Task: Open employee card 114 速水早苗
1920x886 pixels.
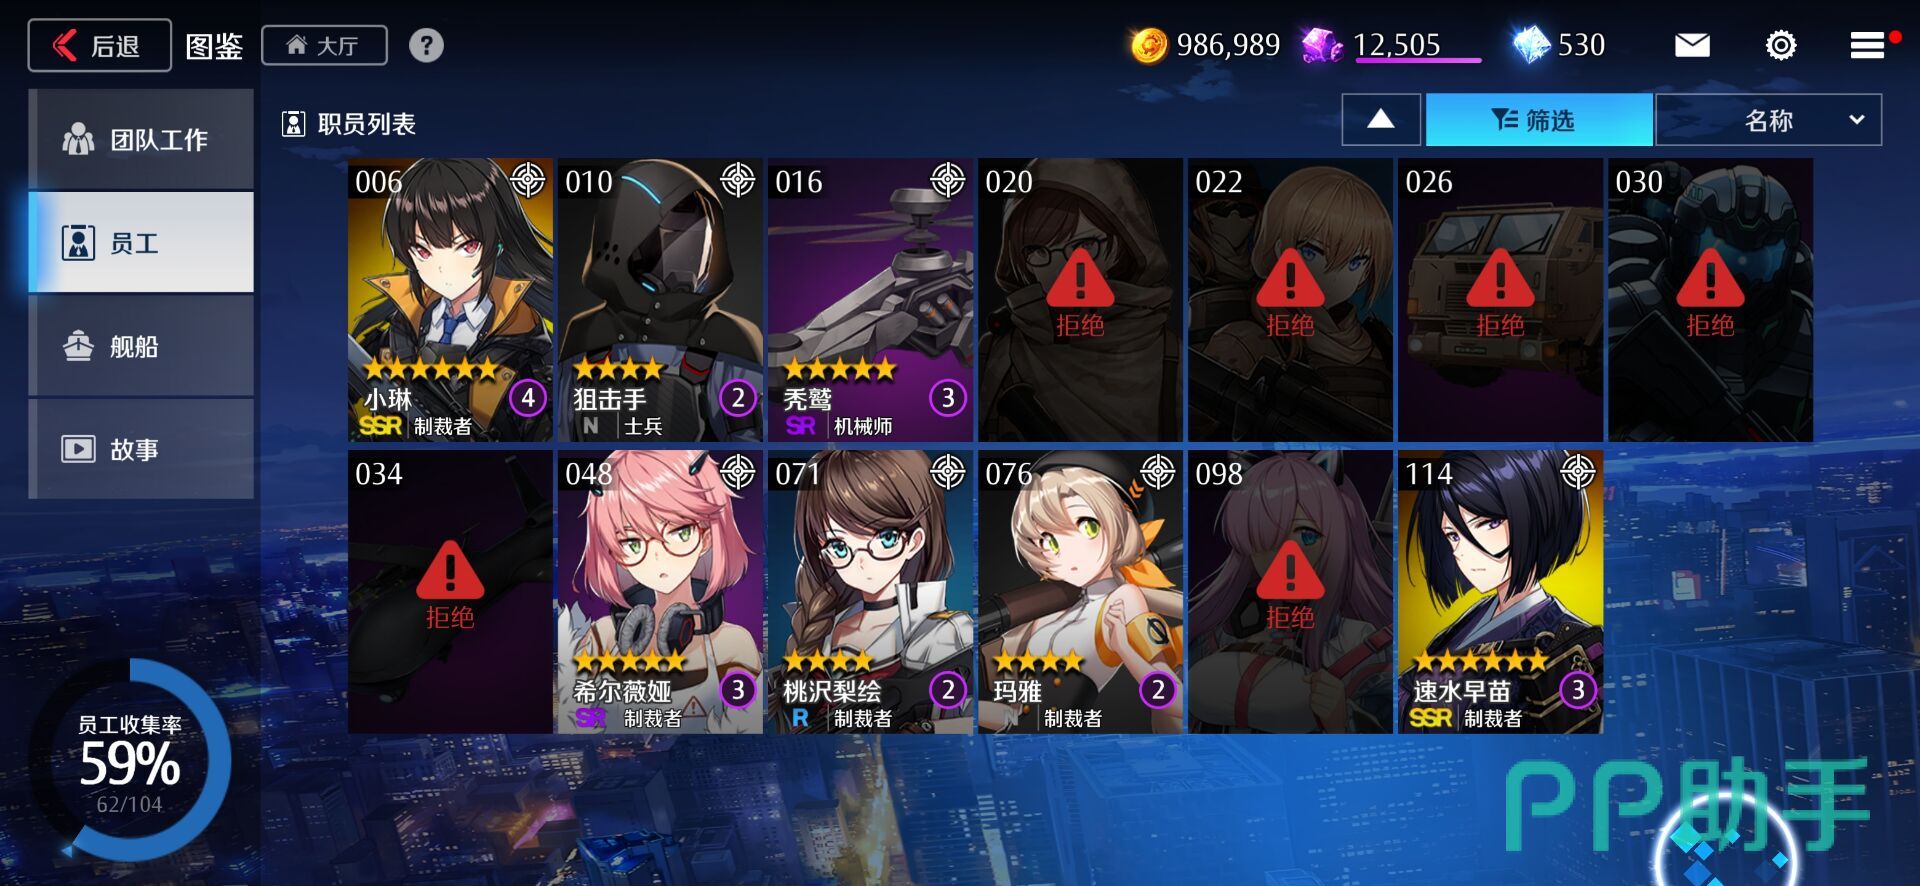Action: 1500,592
